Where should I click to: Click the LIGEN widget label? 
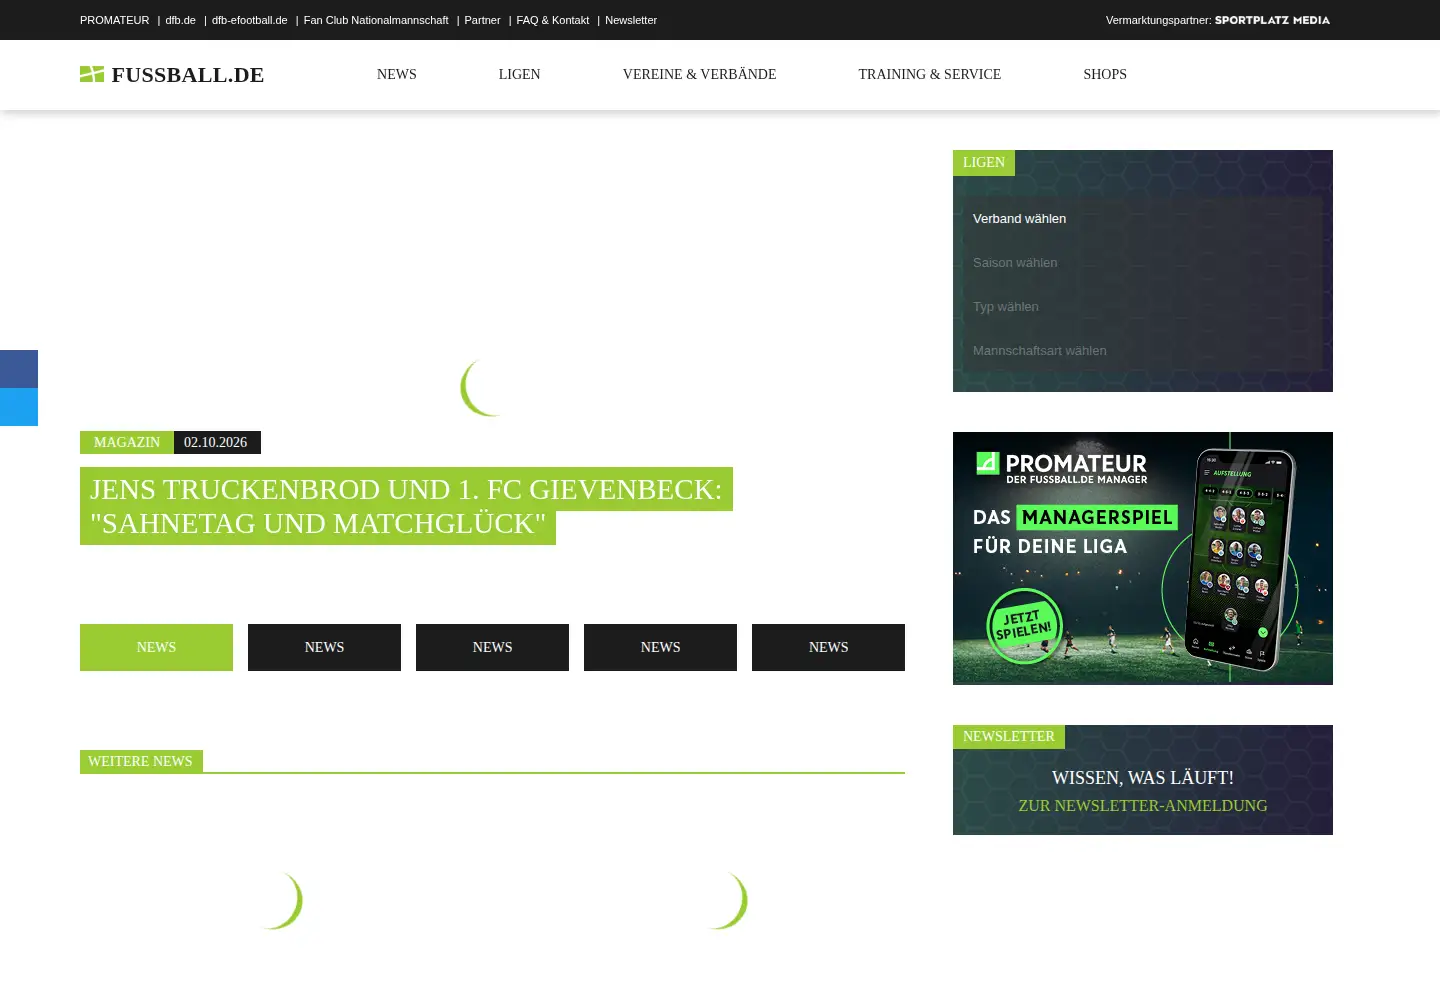(x=984, y=162)
